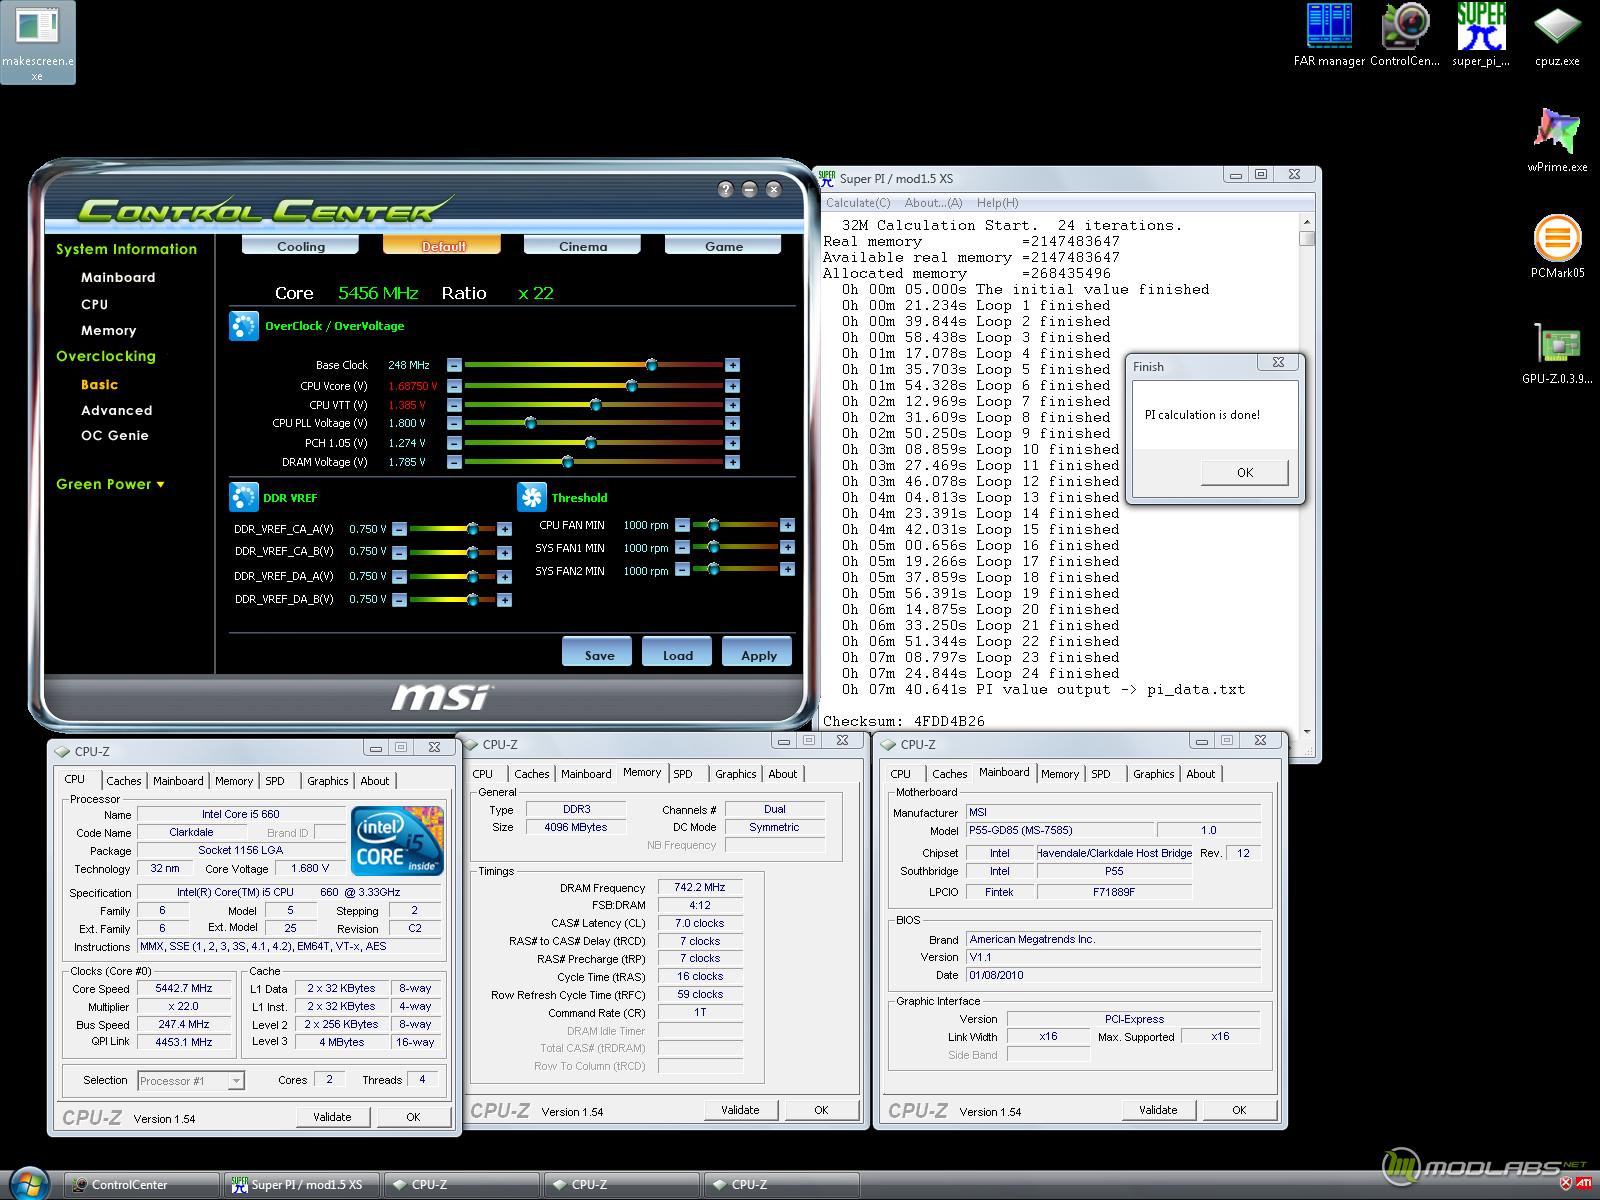Open the GPU-Z desktop shortcut
This screenshot has height=1200, width=1600.
pos(1557,346)
